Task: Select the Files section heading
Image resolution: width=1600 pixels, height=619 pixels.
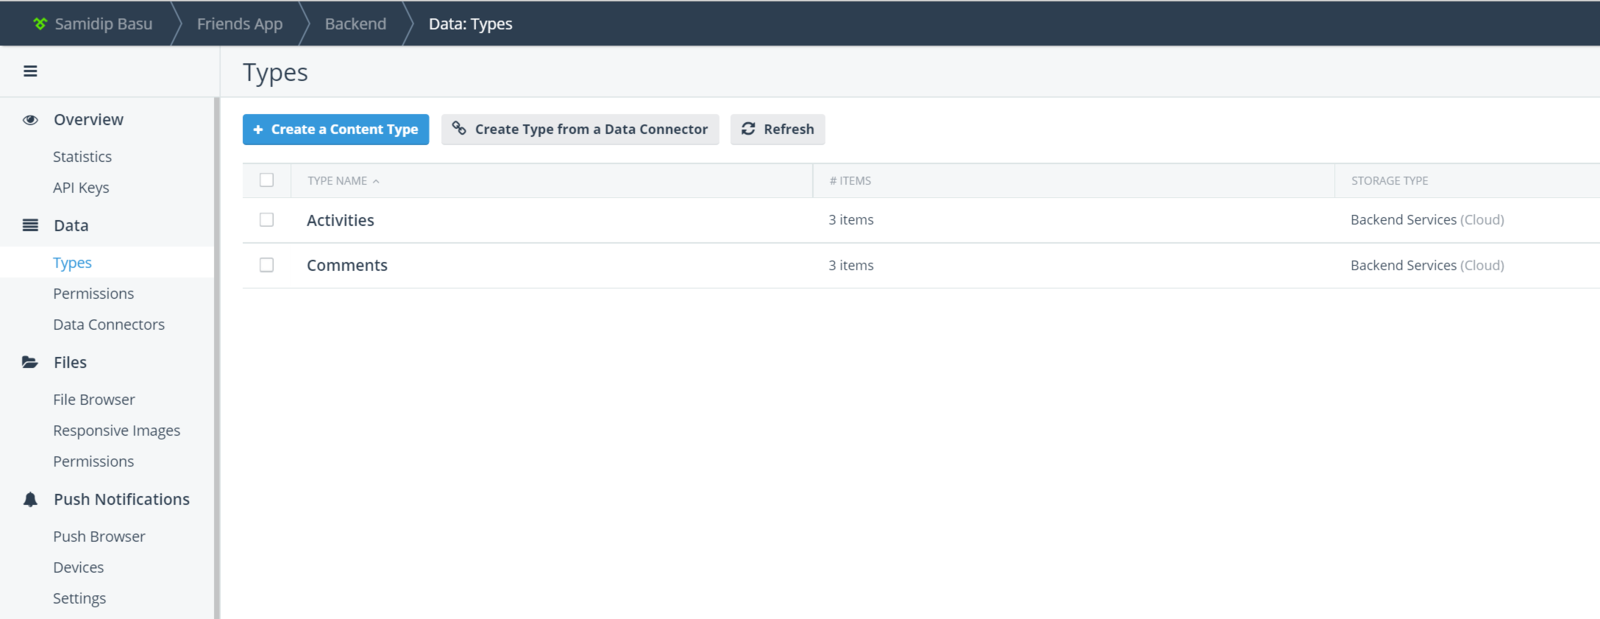Action: coord(70,362)
